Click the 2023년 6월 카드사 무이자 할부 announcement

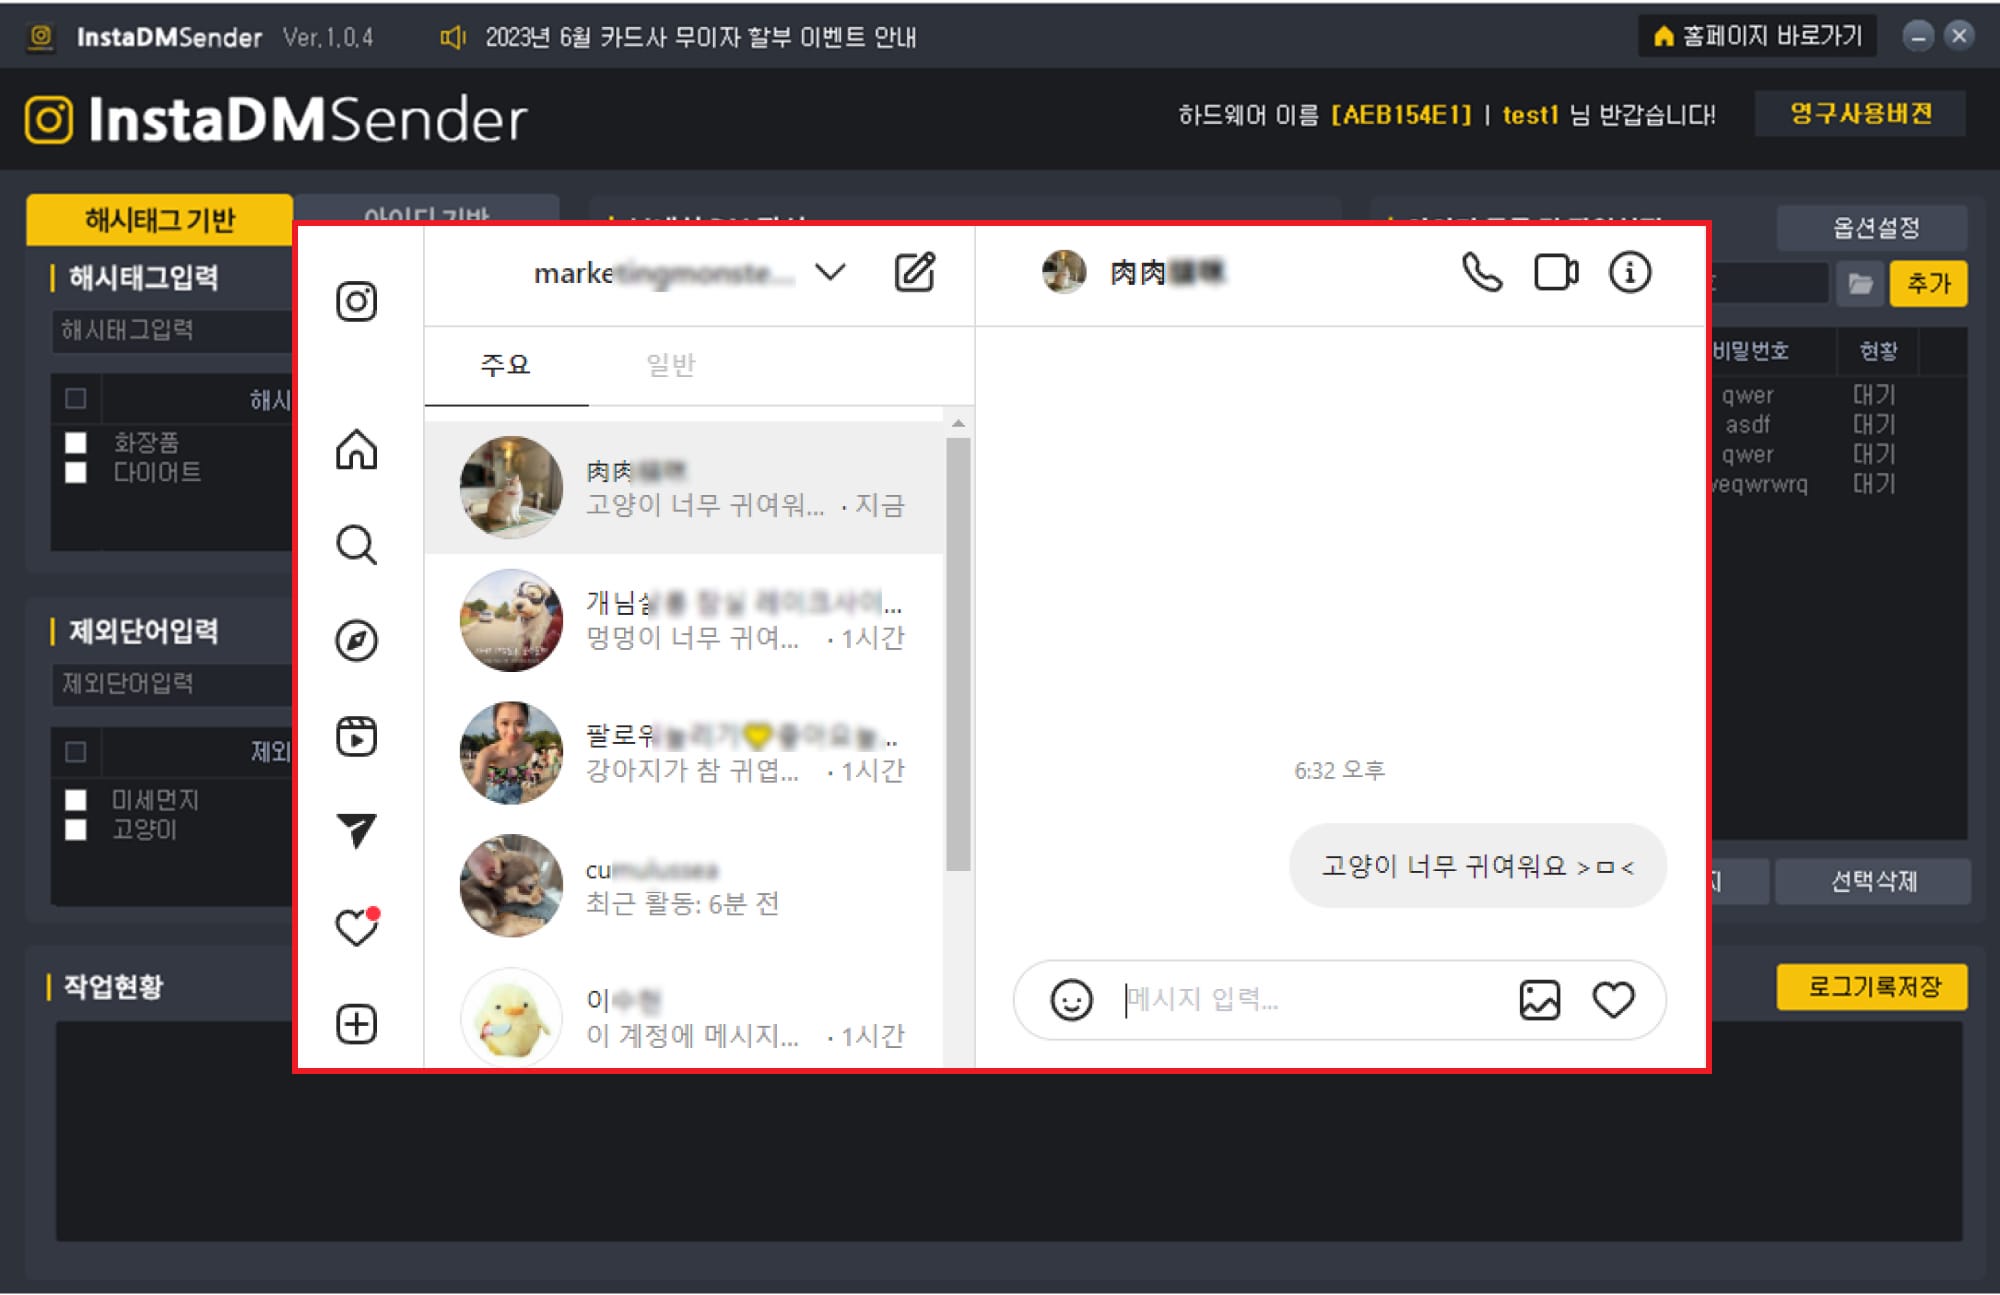click(700, 37)
